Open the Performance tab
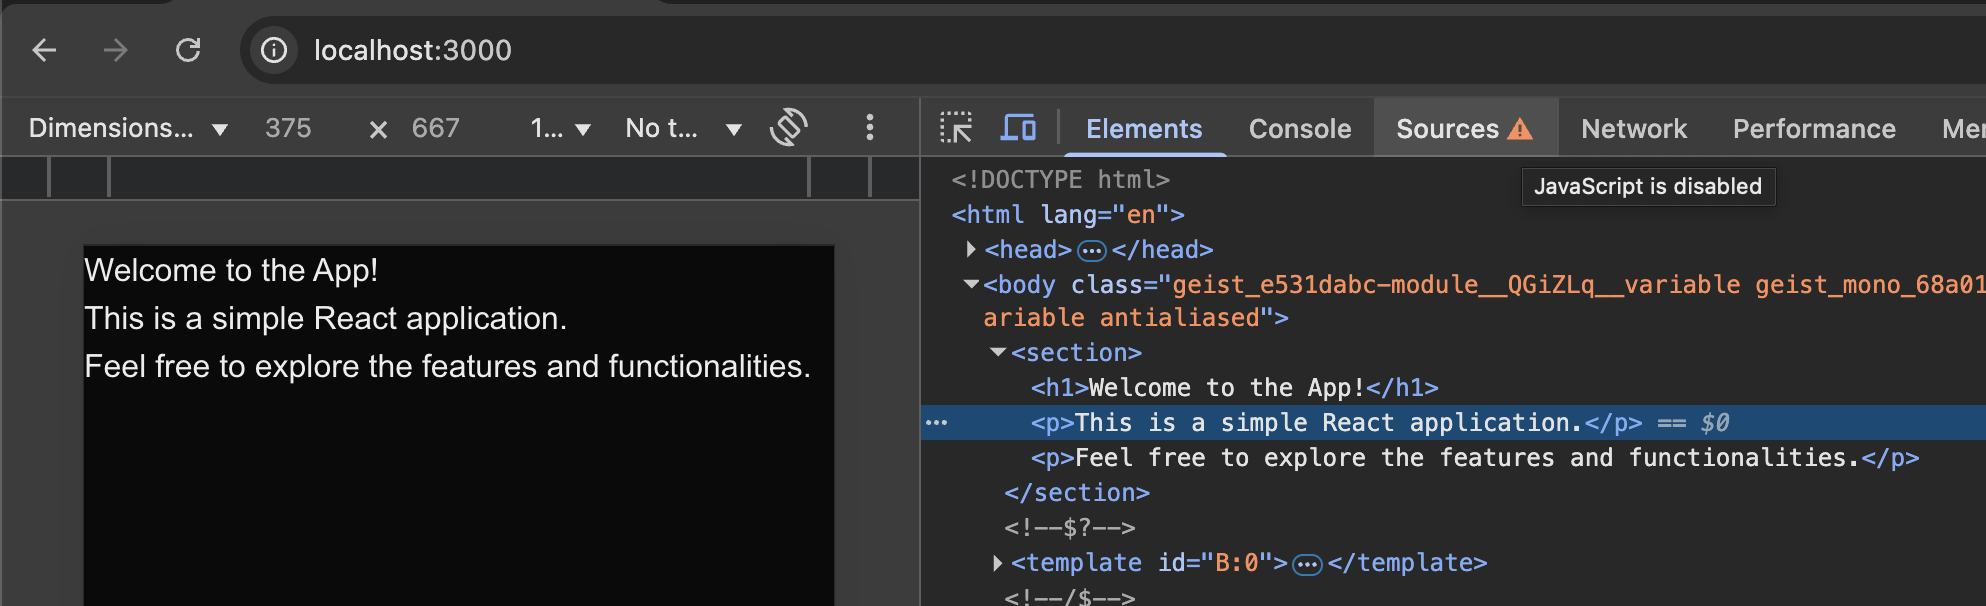Image resolution: width=1986 pixels, height=606 pixels. (1814, 129)
